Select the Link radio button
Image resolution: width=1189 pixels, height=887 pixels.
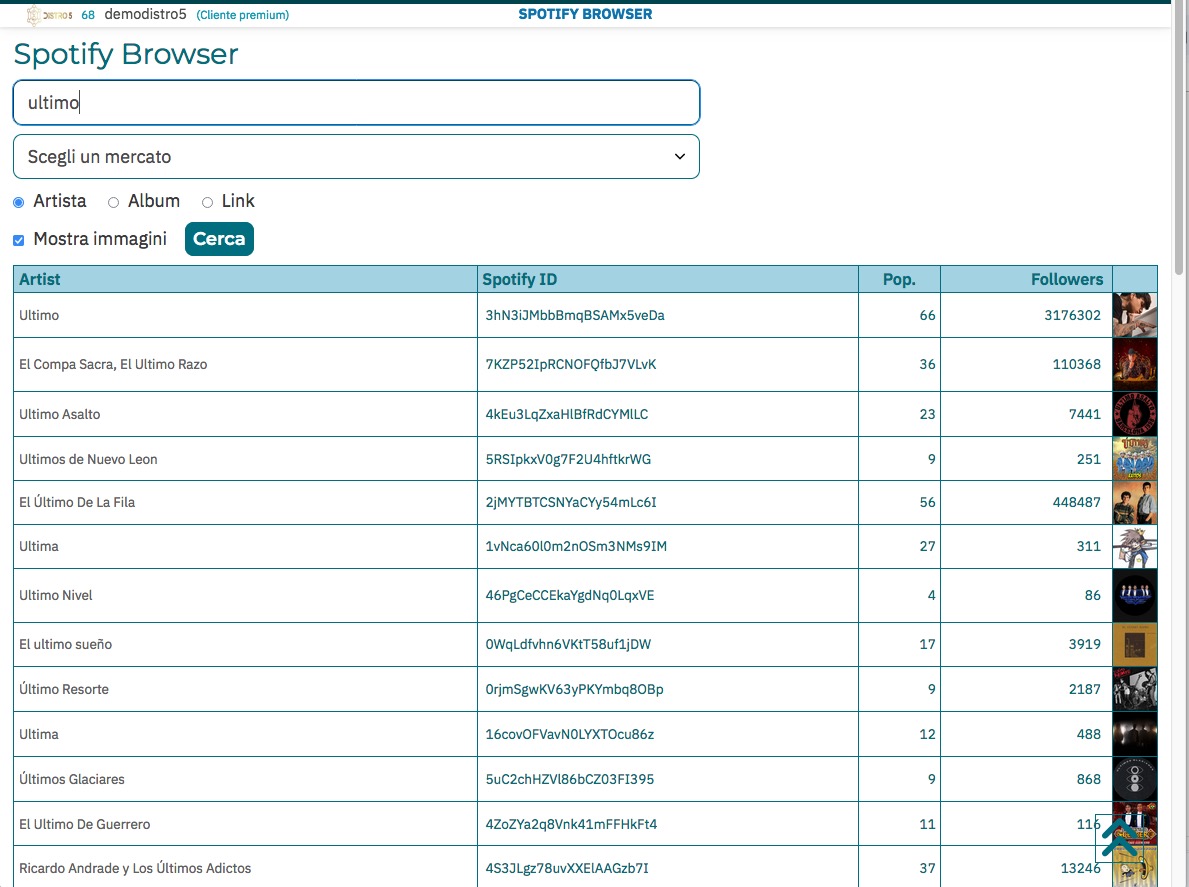coord(207,202)
